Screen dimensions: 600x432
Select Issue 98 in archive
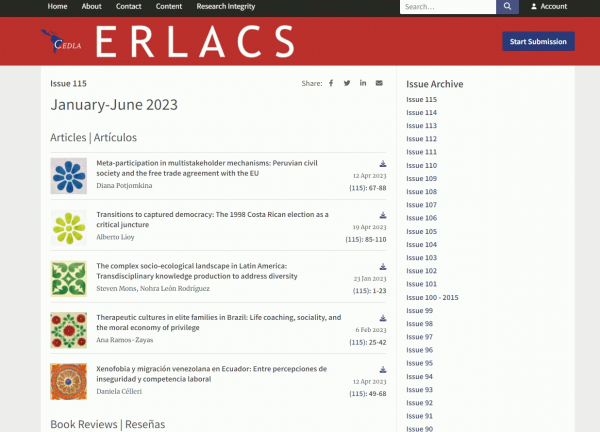click(419, 324)
